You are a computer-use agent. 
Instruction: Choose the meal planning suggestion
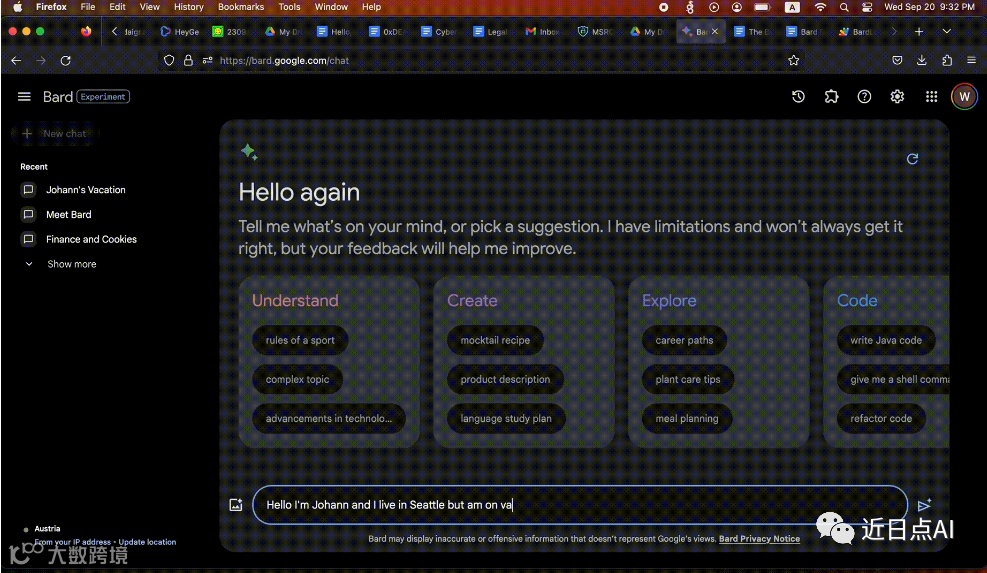point(687,418)
